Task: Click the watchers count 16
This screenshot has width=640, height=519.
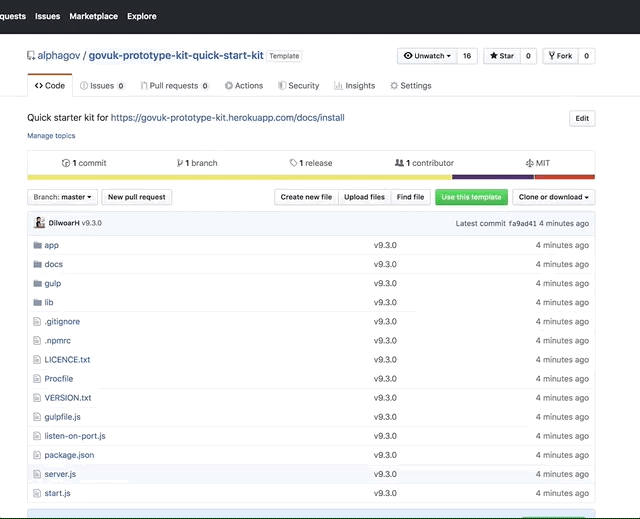Action: click(467, 56)
